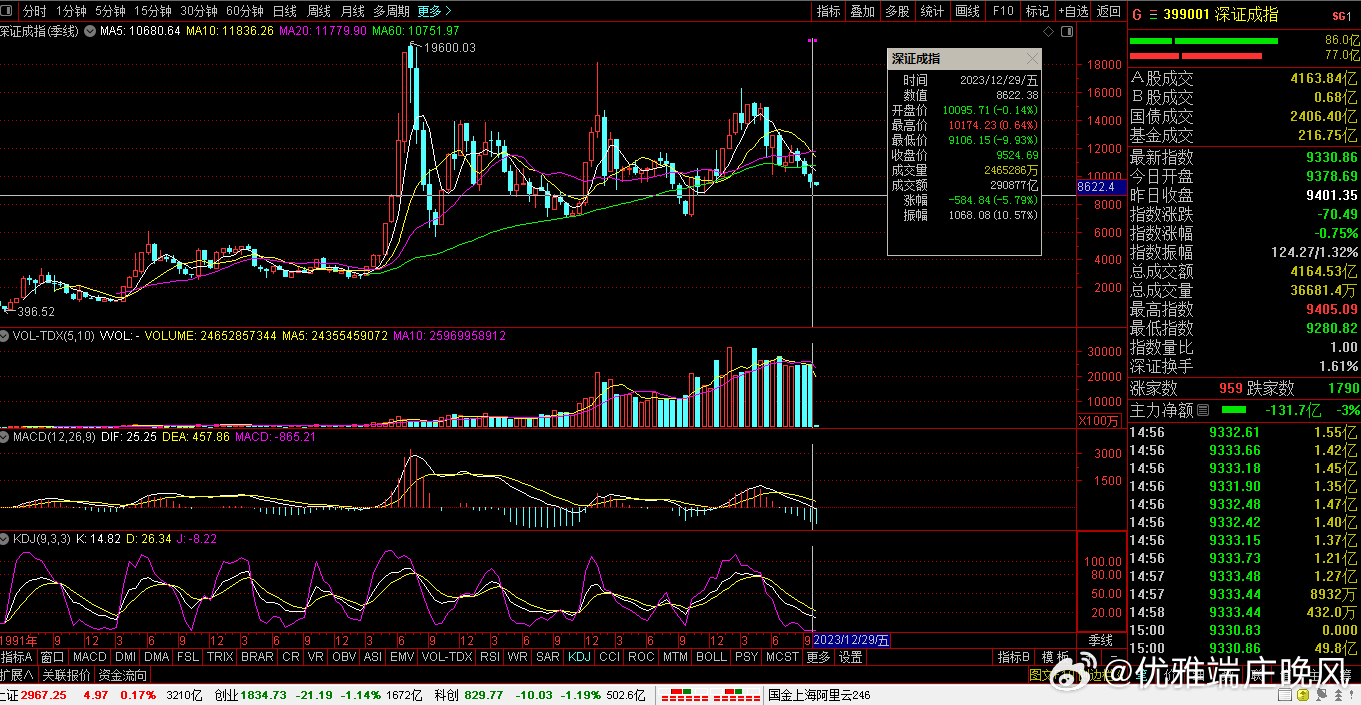Switch indicator to BOLL
The height and width of the screenshot is (705, 1361).
click(x=712, y=657)
